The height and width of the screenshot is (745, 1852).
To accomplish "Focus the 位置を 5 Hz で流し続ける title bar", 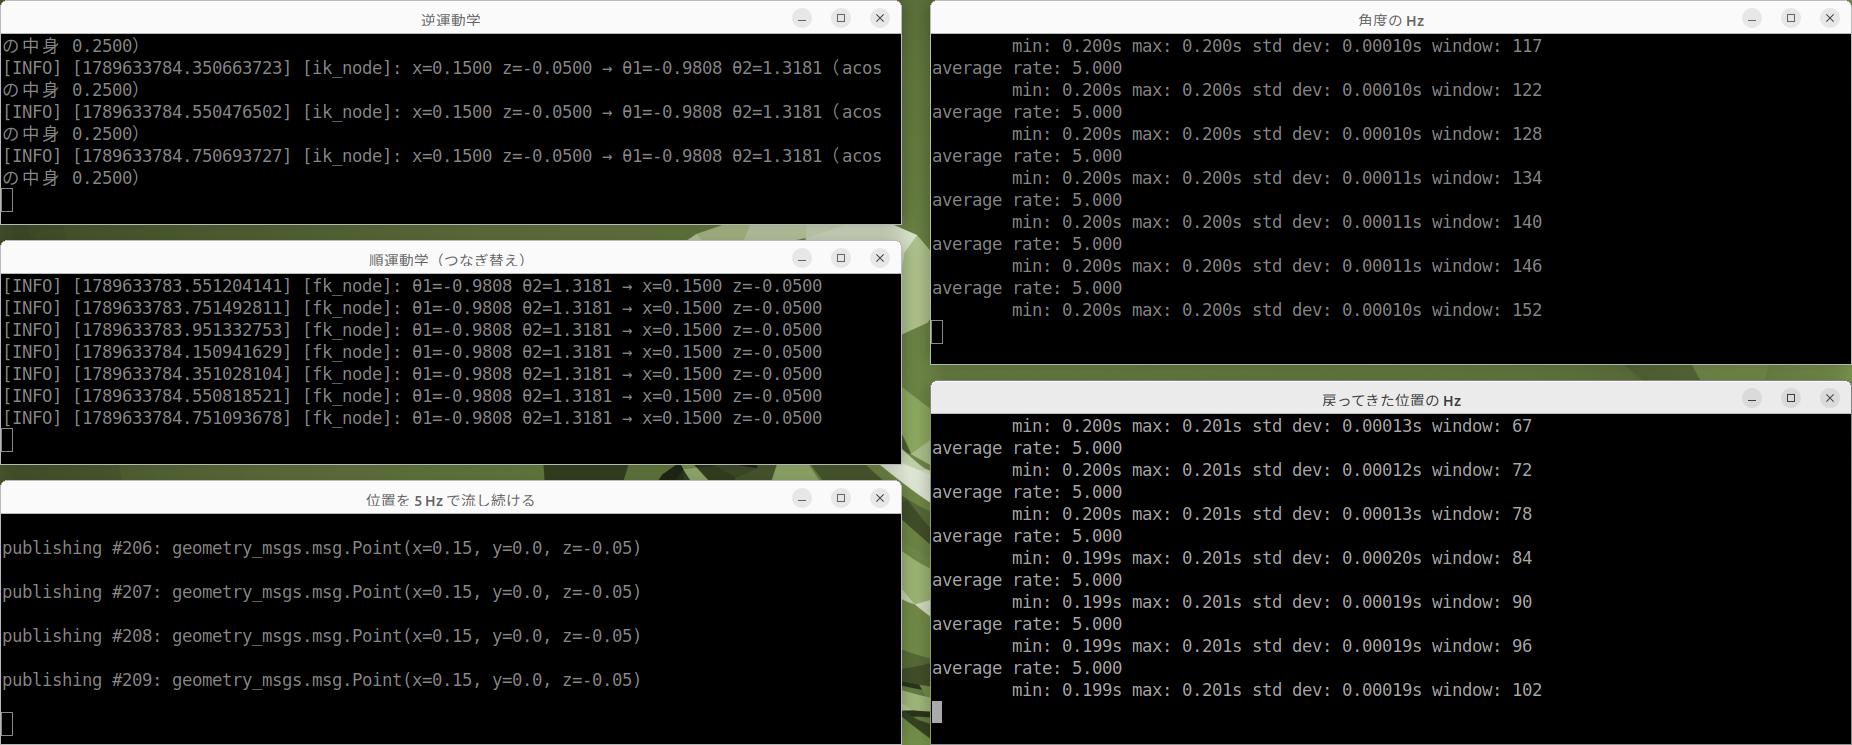I will [x=450, y=498].
